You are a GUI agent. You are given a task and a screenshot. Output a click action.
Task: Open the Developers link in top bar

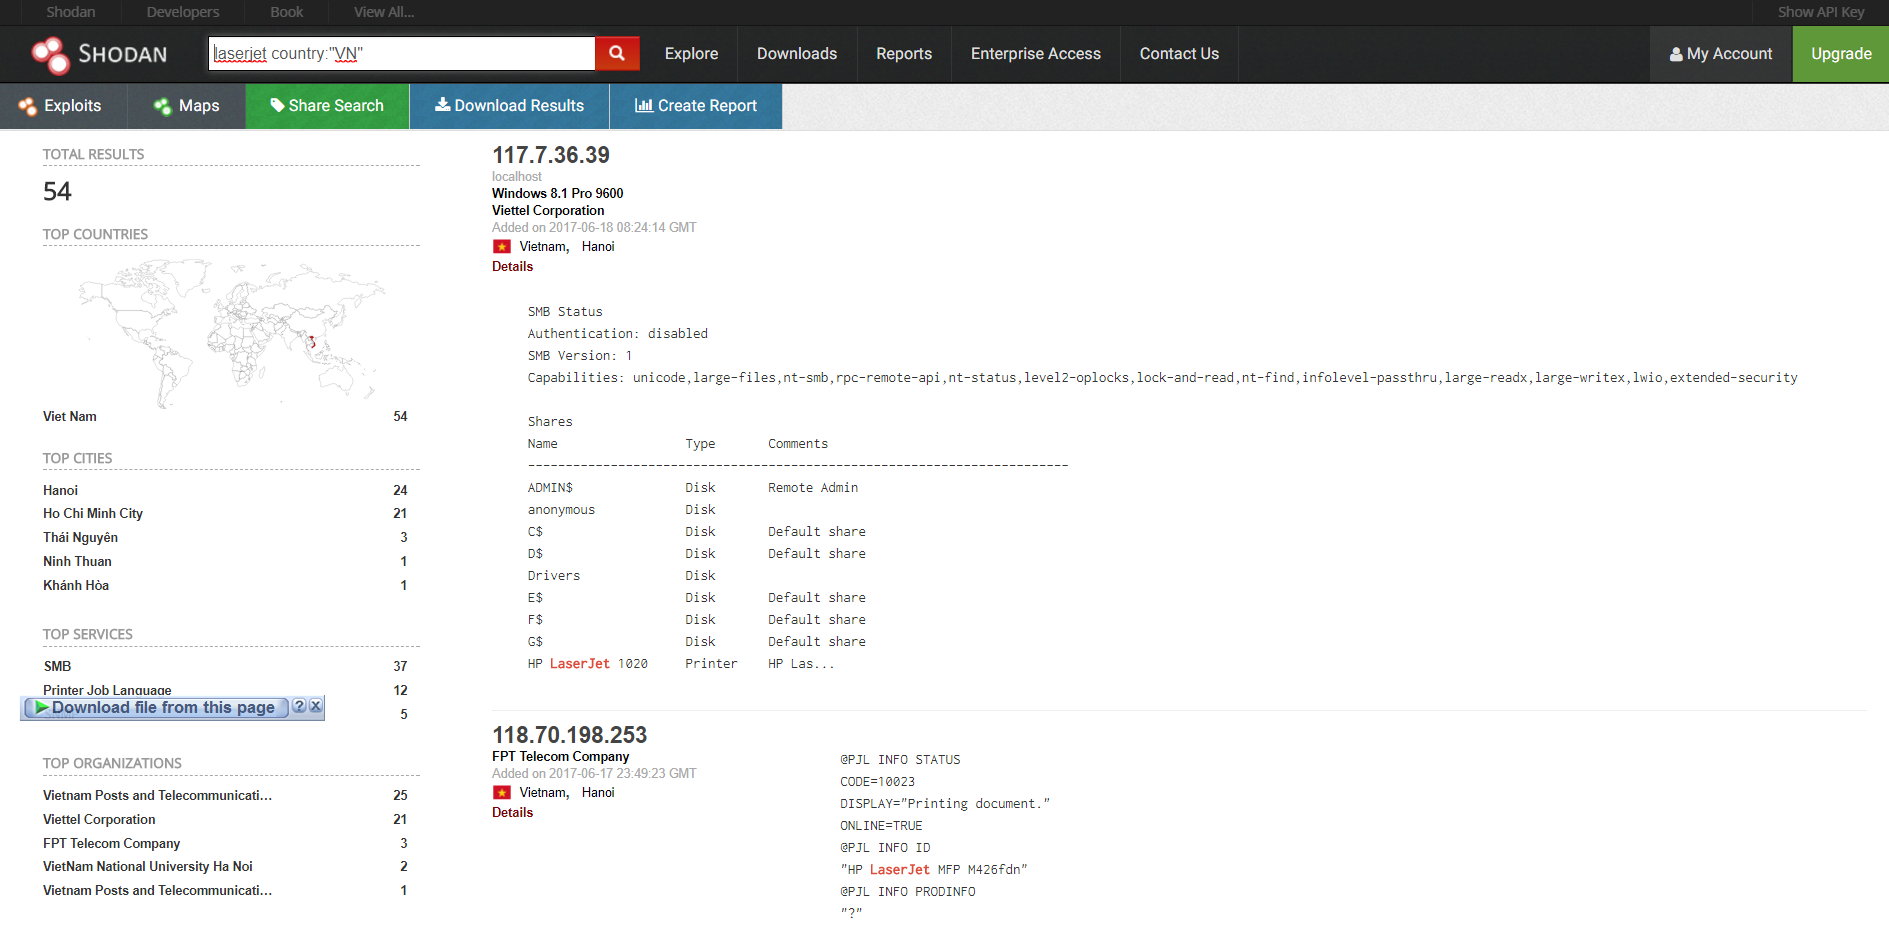click(183, 12)
